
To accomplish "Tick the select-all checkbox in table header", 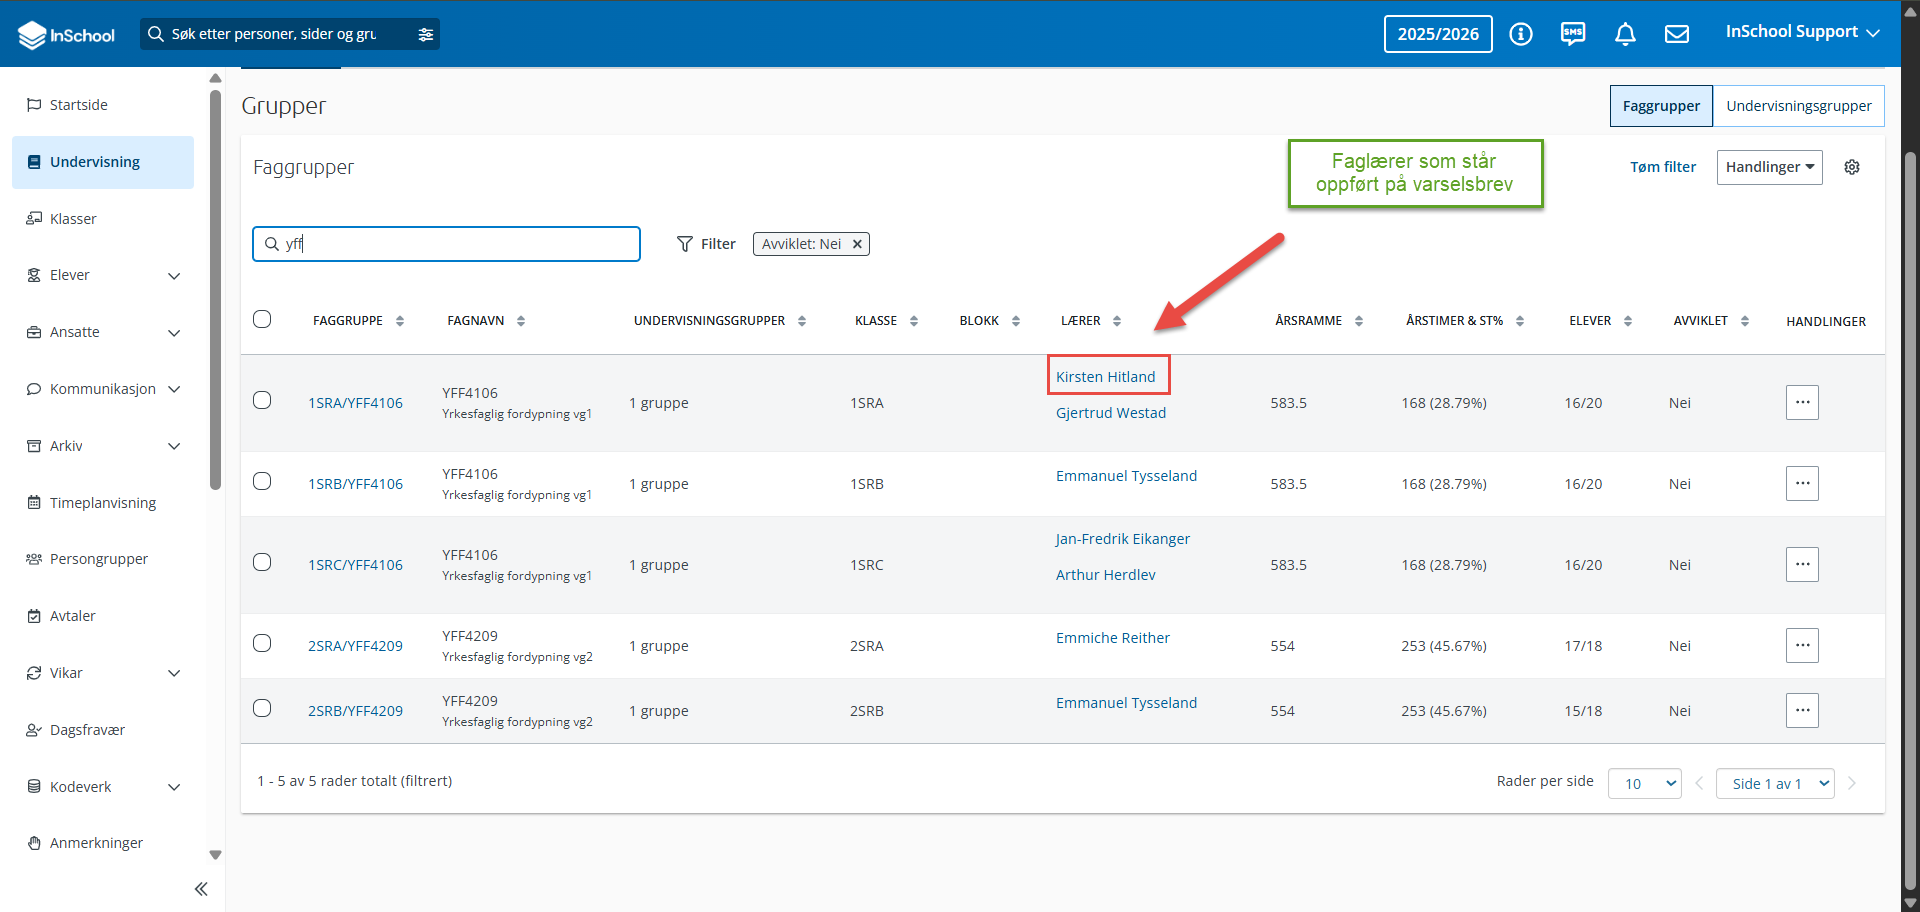I will pos(262,319).
